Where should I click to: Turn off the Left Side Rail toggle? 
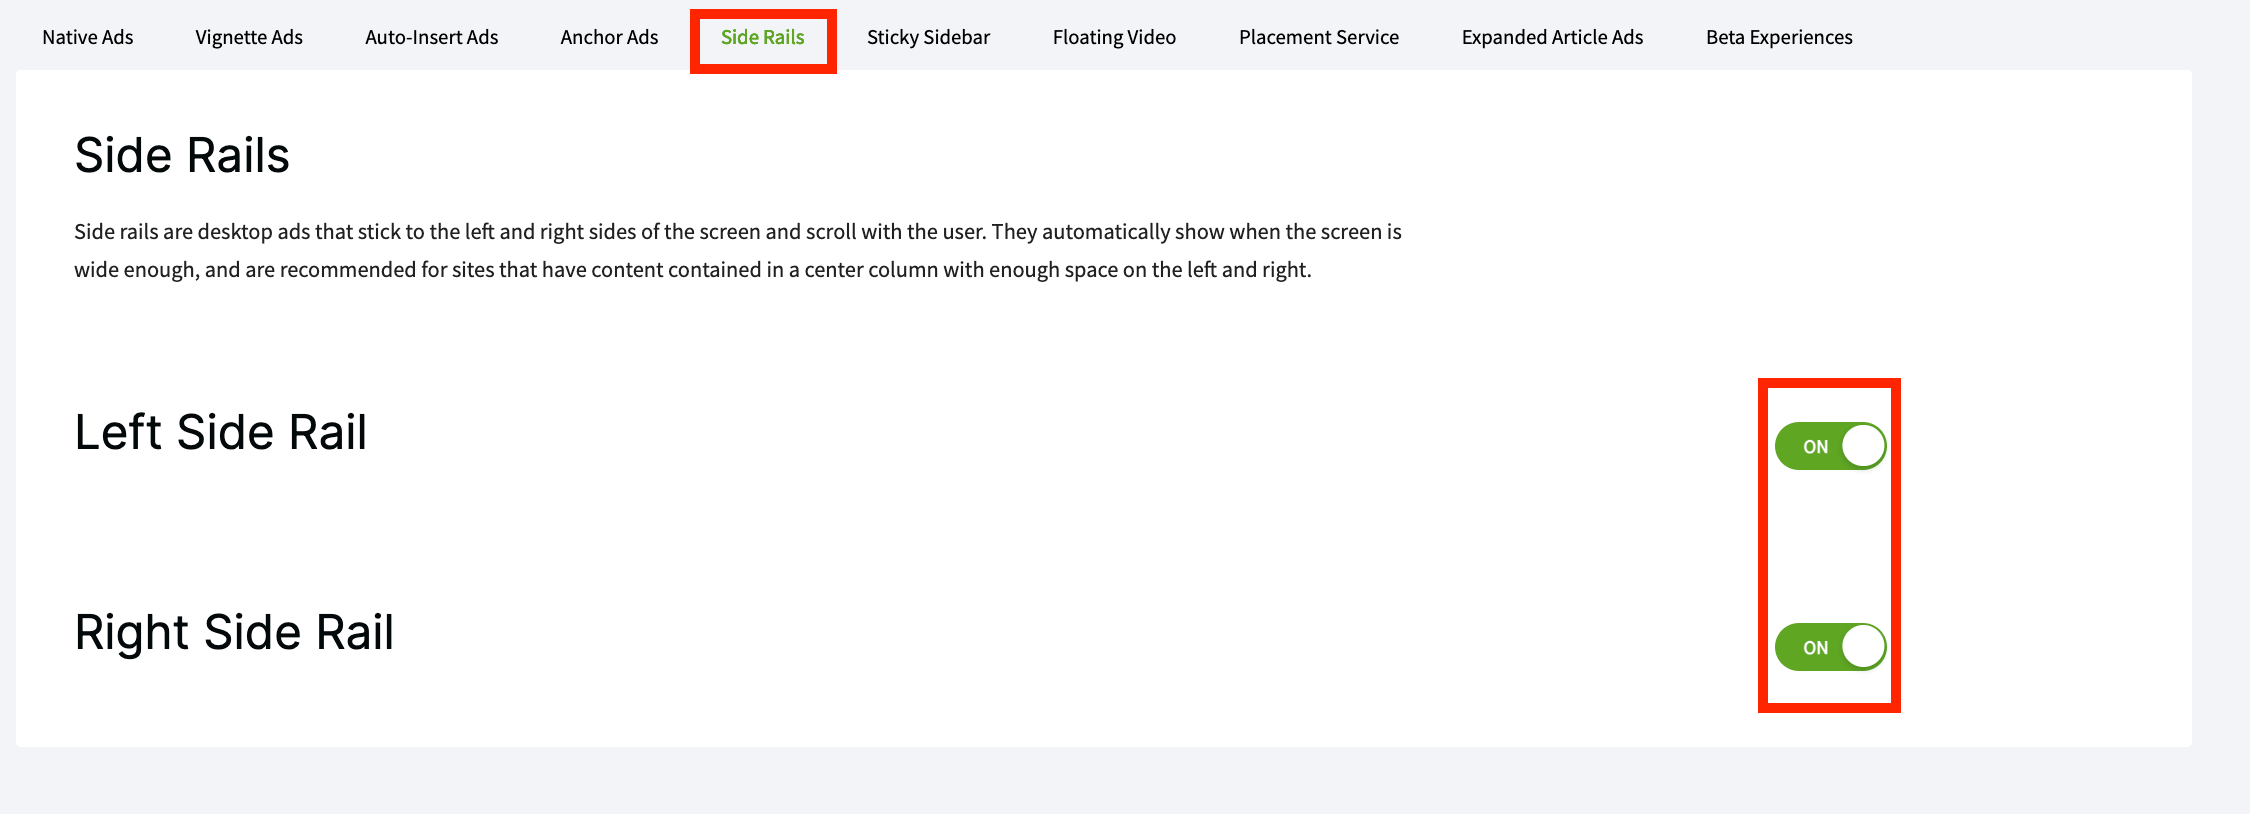[x=1830, y=446]
